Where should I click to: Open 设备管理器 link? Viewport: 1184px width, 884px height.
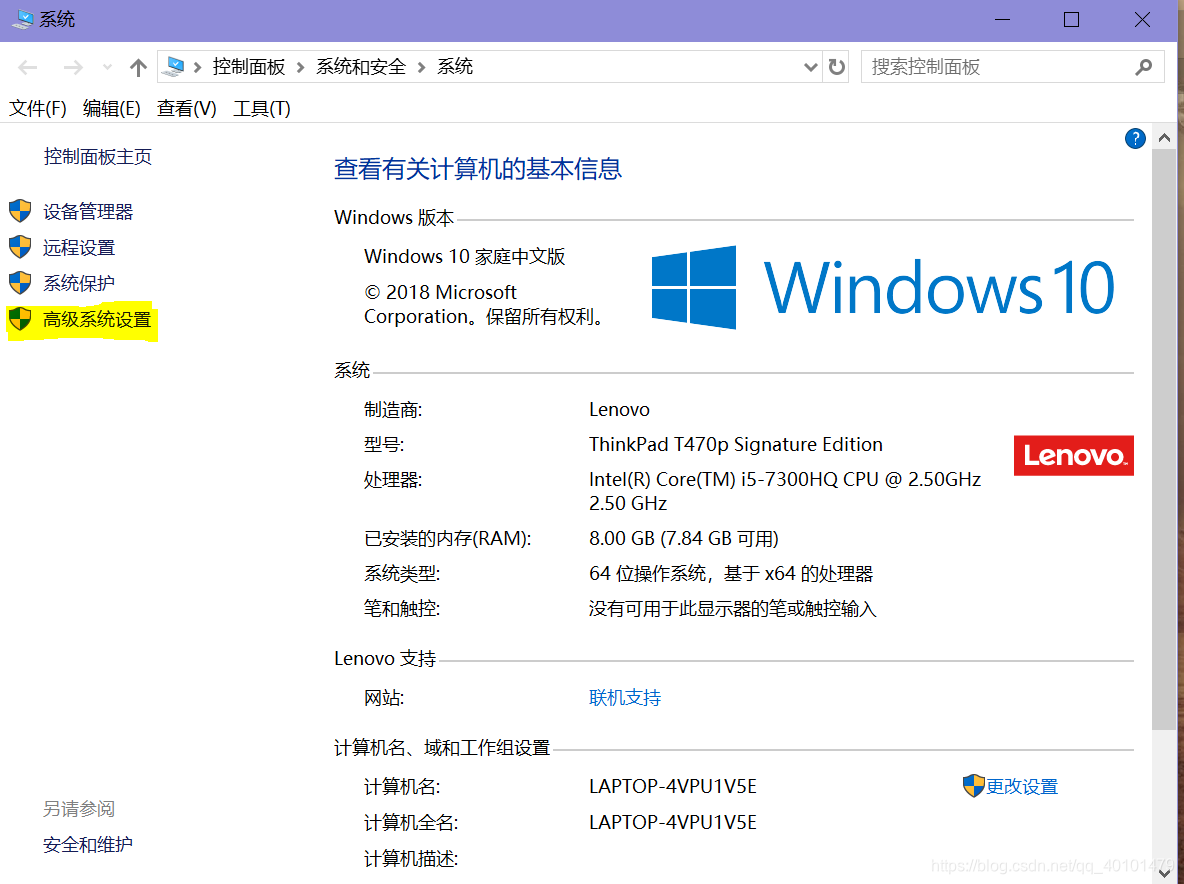[x=88, y=211]
